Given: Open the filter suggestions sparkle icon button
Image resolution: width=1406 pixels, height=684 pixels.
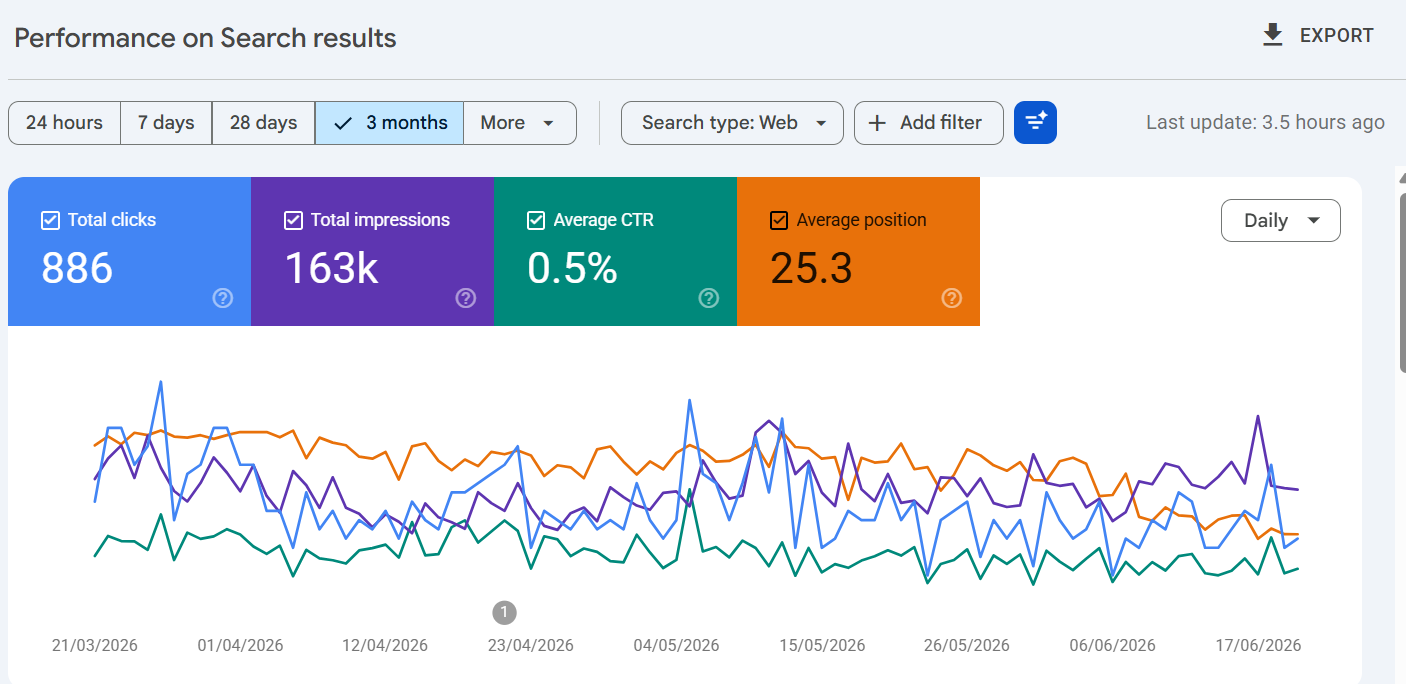Looking at the screenshot, I should click(x=1035, y=123).
